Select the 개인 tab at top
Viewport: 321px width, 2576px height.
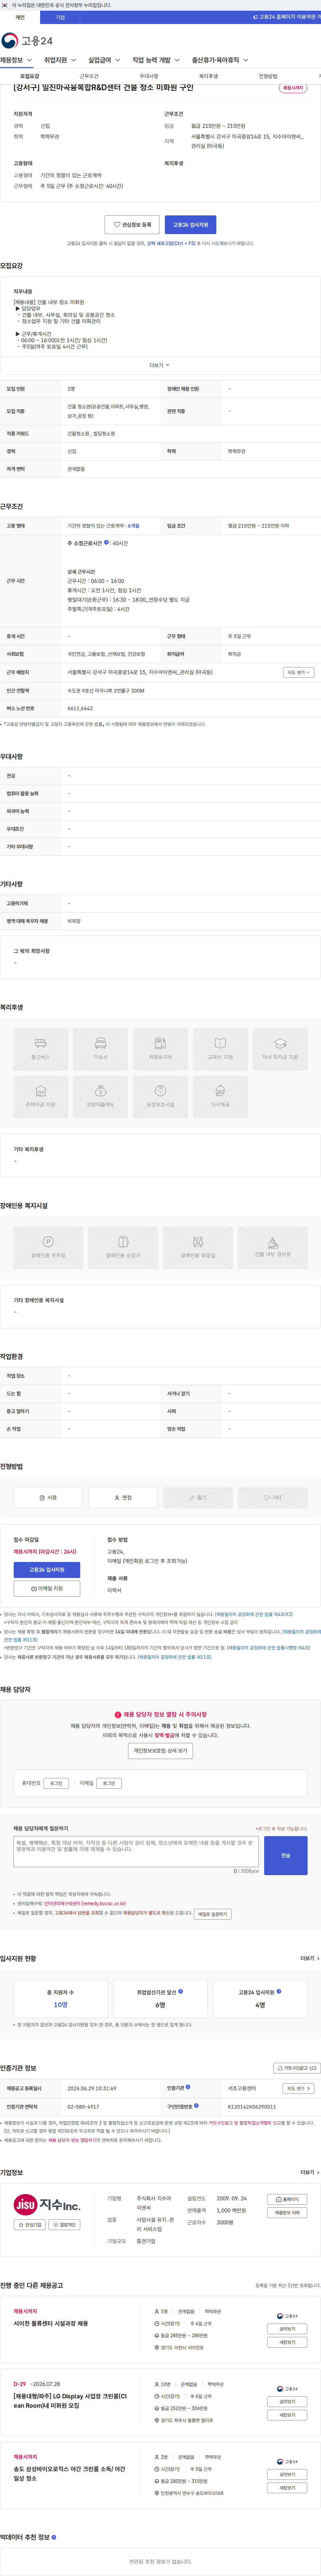(x=20, y=17)
